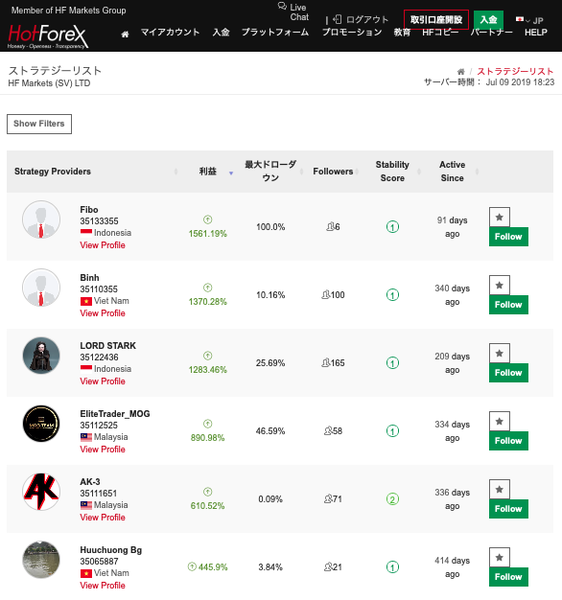562x600 pixels.
Task: Open the HELP menu
Action: tap(536, 33)
